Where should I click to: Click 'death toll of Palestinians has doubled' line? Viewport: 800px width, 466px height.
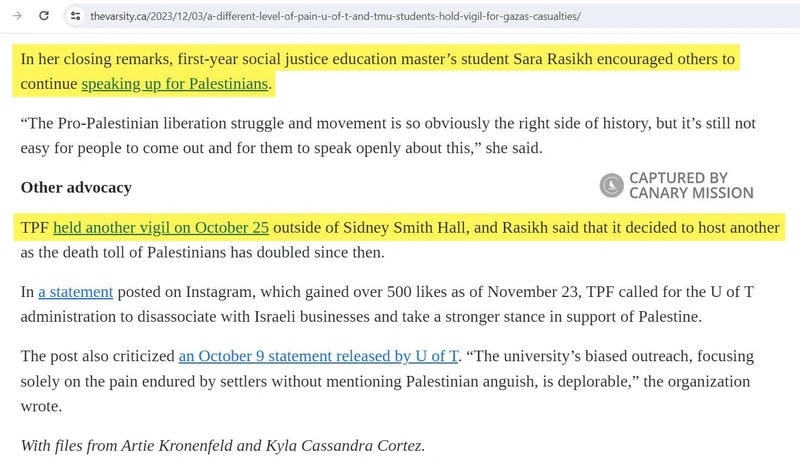pos(203,253)
